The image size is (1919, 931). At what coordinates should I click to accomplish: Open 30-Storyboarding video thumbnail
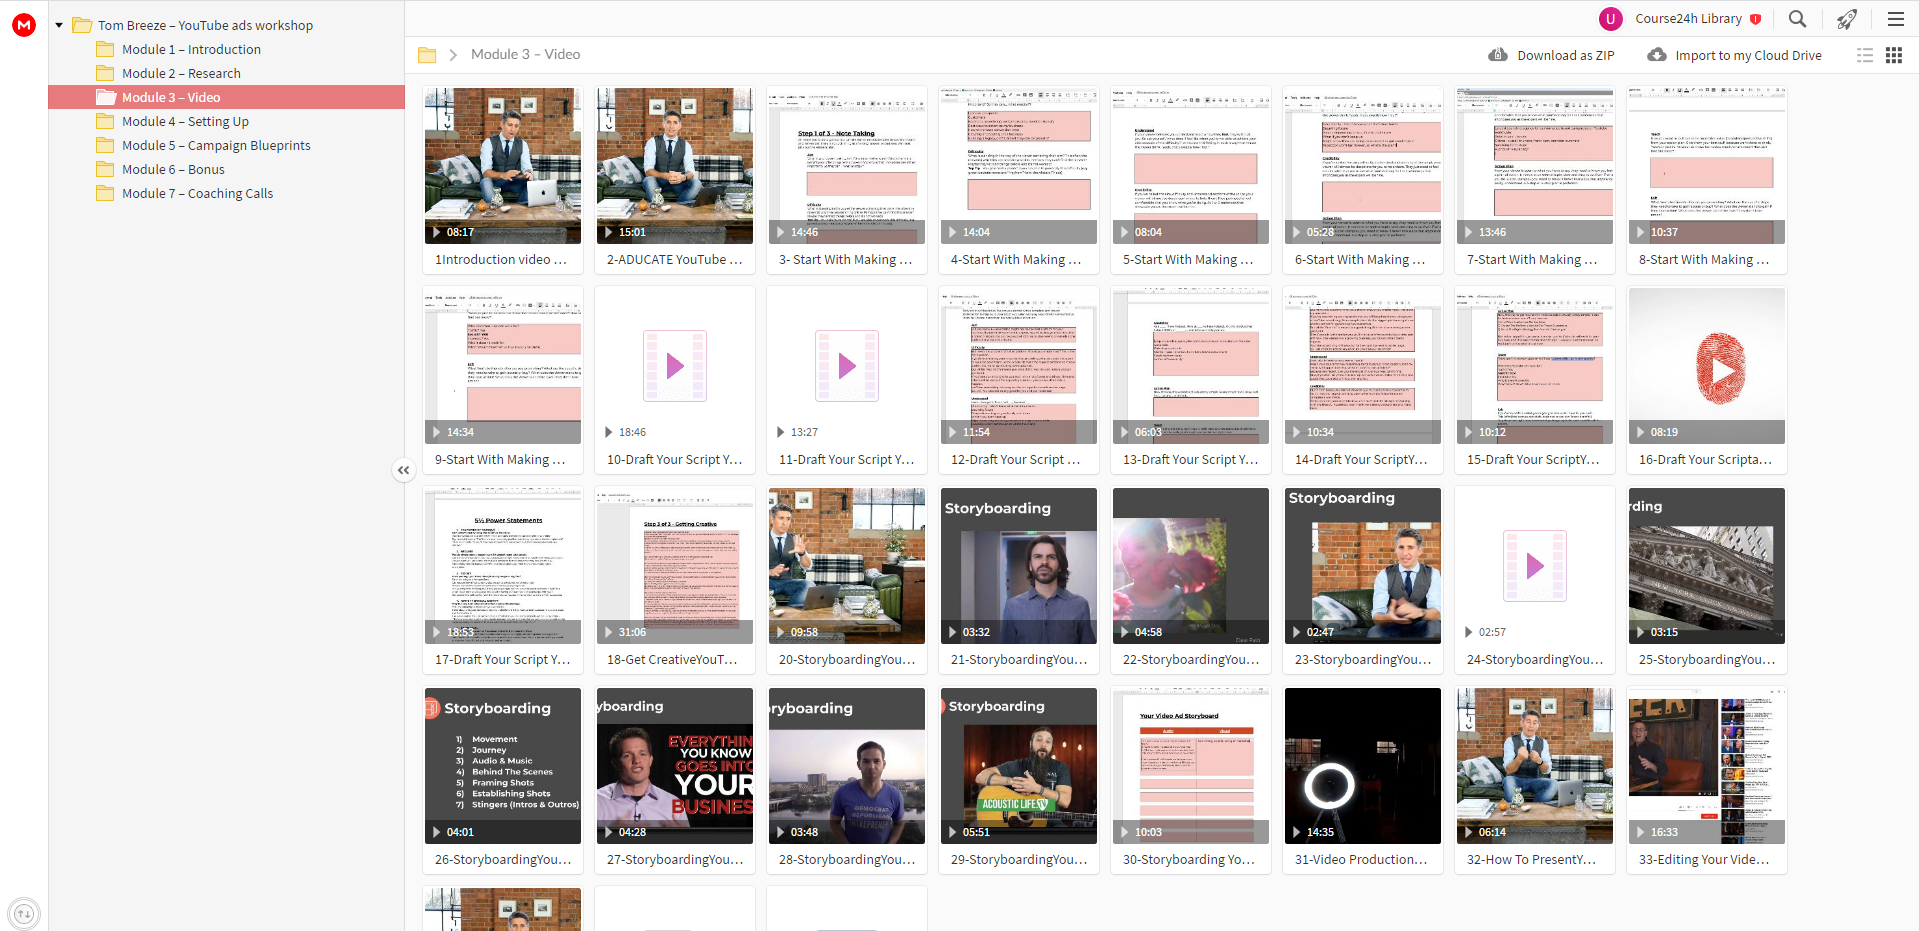point(1191,766)
